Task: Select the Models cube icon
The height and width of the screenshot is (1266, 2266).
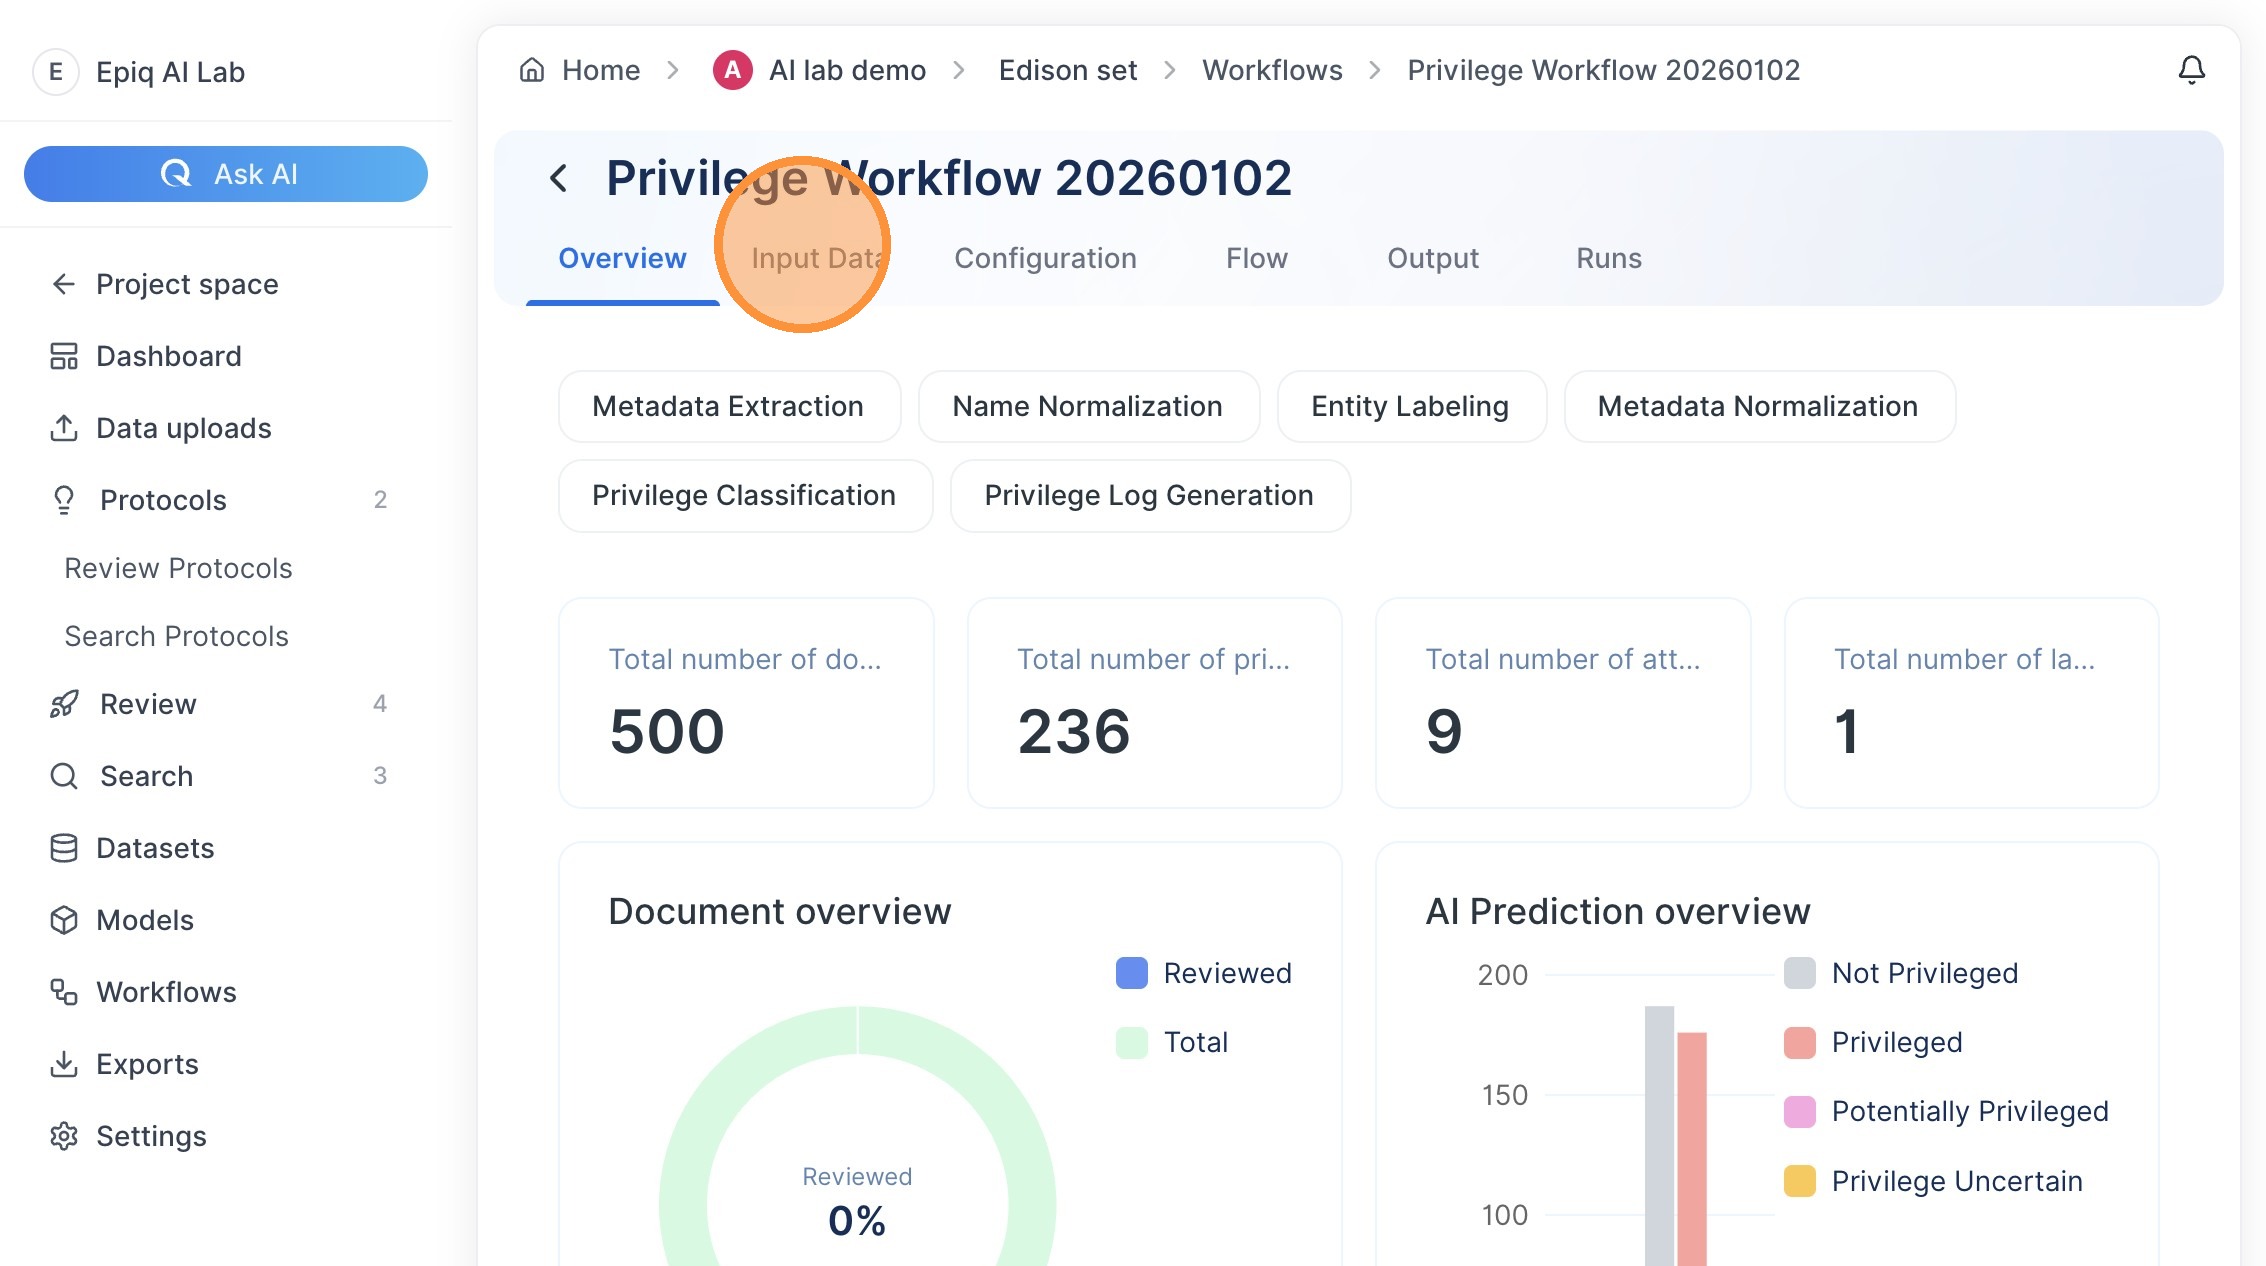Action: tap(64, 920)
